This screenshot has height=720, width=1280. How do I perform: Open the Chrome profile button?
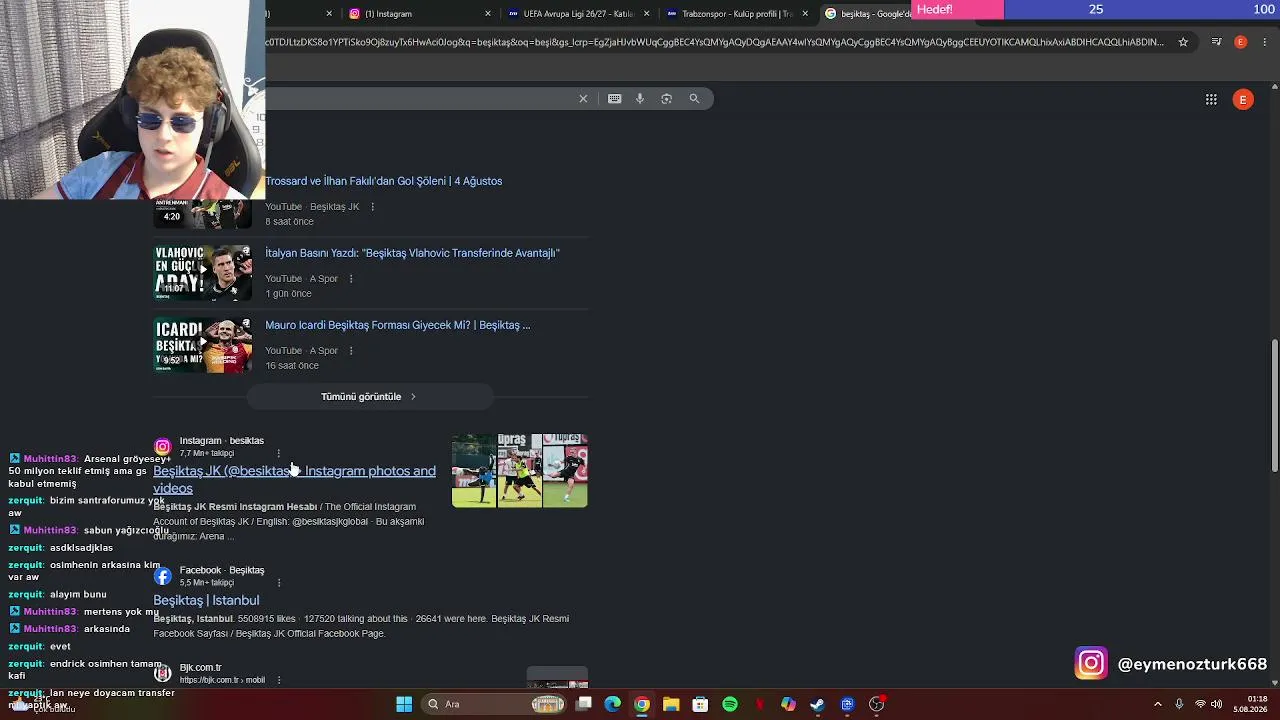(x=1241, y=42)
